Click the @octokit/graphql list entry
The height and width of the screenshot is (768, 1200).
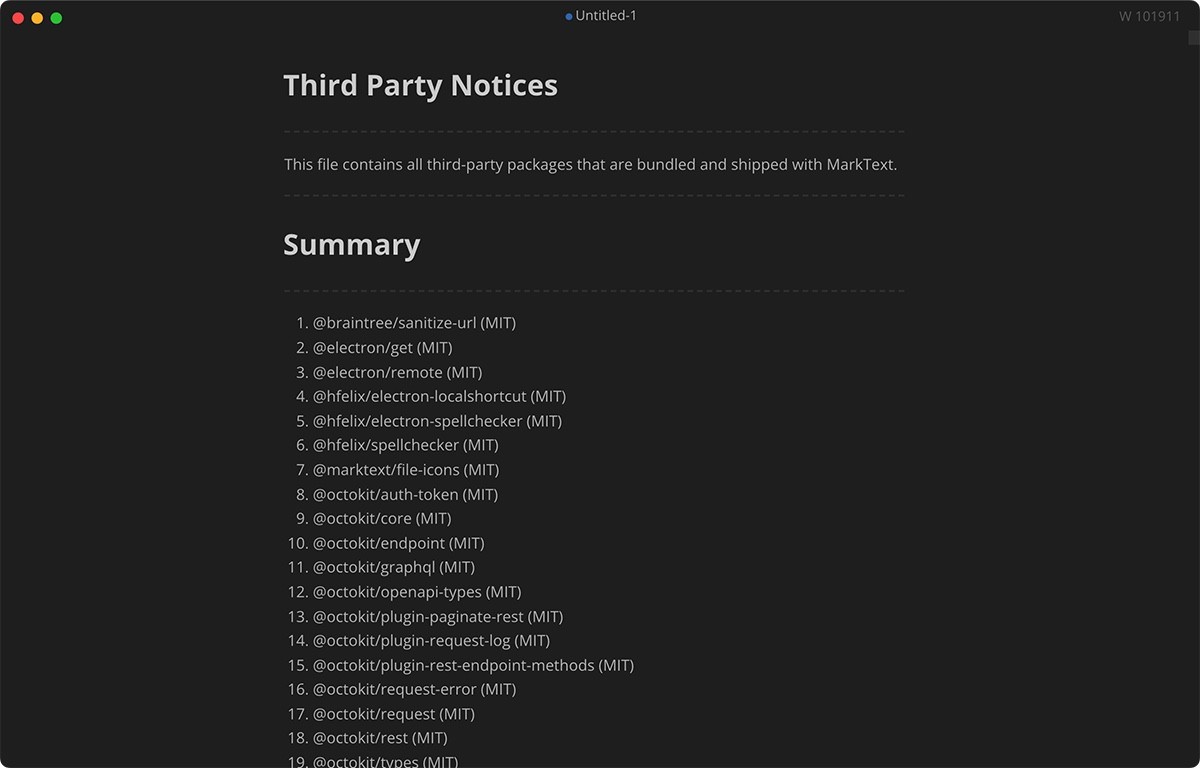(394, 567)
